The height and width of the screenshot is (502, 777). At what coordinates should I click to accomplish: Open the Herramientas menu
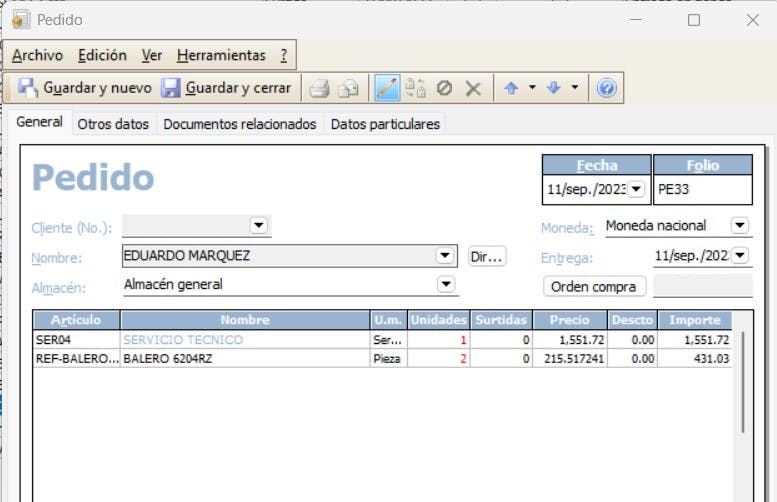(221, 55)
